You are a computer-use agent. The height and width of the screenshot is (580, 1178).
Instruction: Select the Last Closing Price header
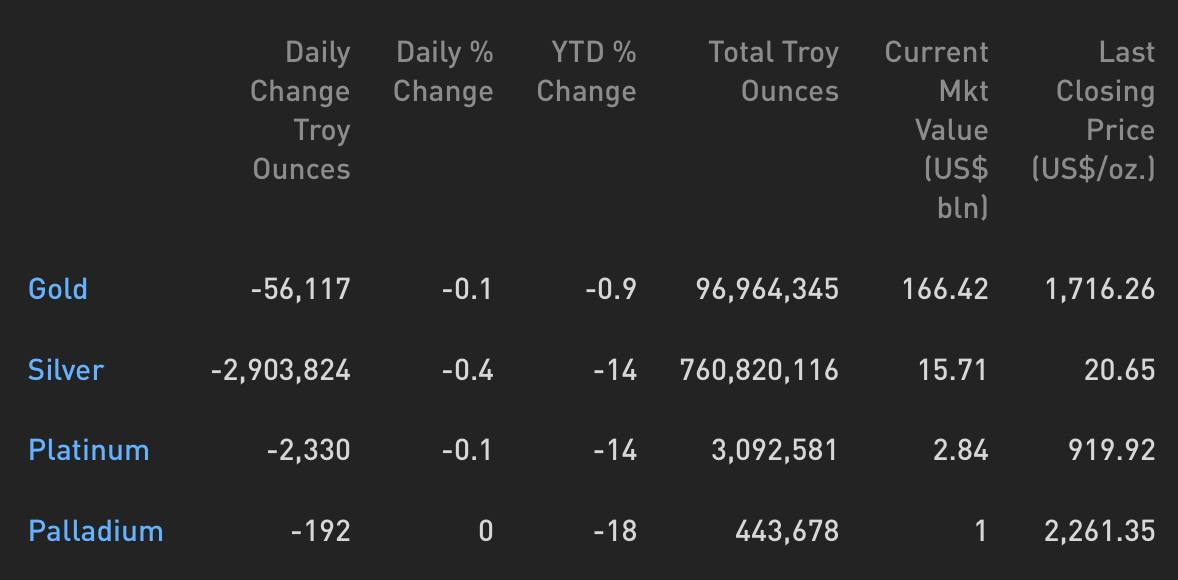1093,110
